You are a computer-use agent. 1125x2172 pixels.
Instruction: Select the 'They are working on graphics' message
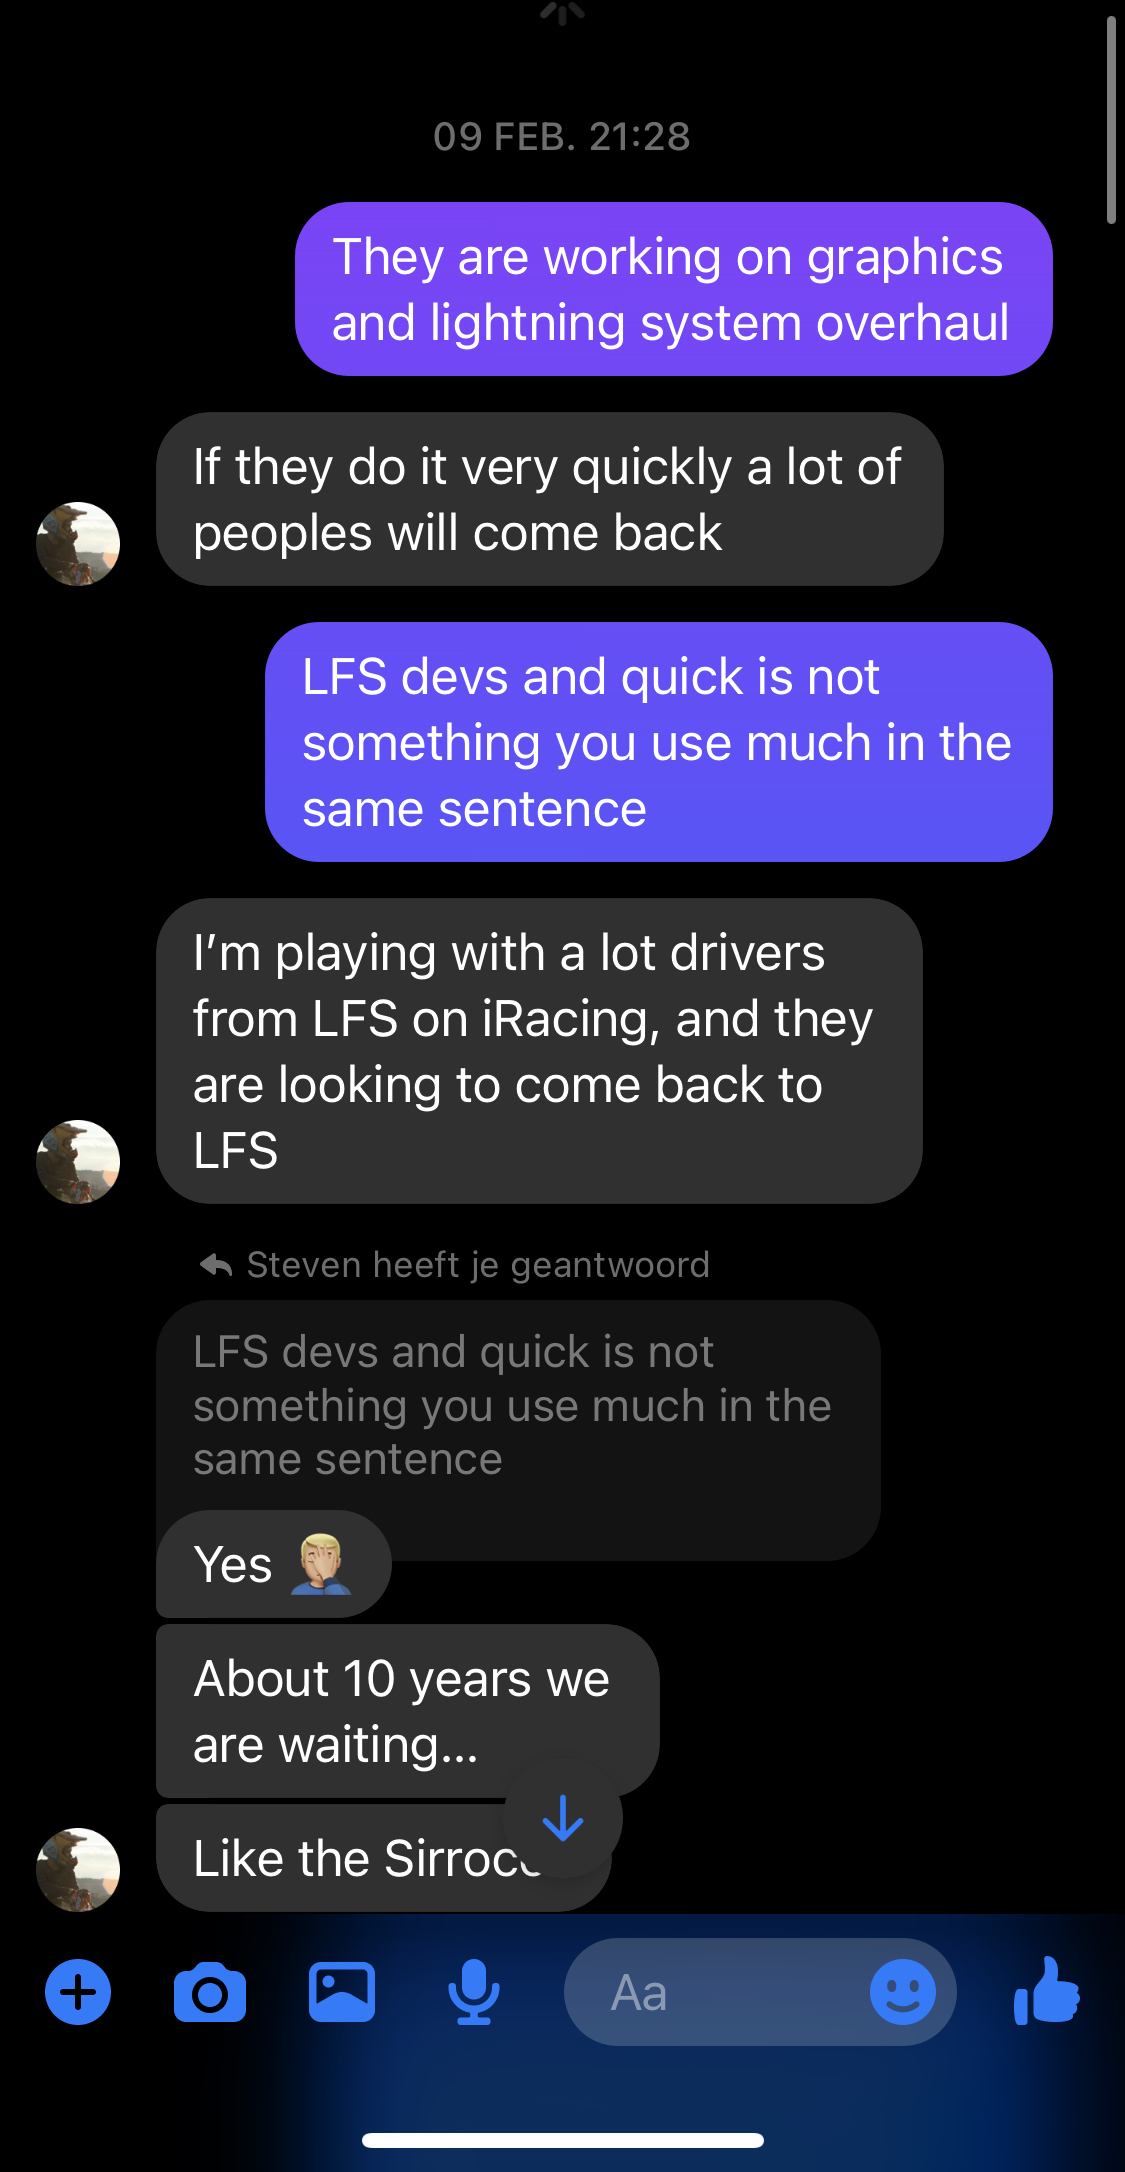point(673,289)
